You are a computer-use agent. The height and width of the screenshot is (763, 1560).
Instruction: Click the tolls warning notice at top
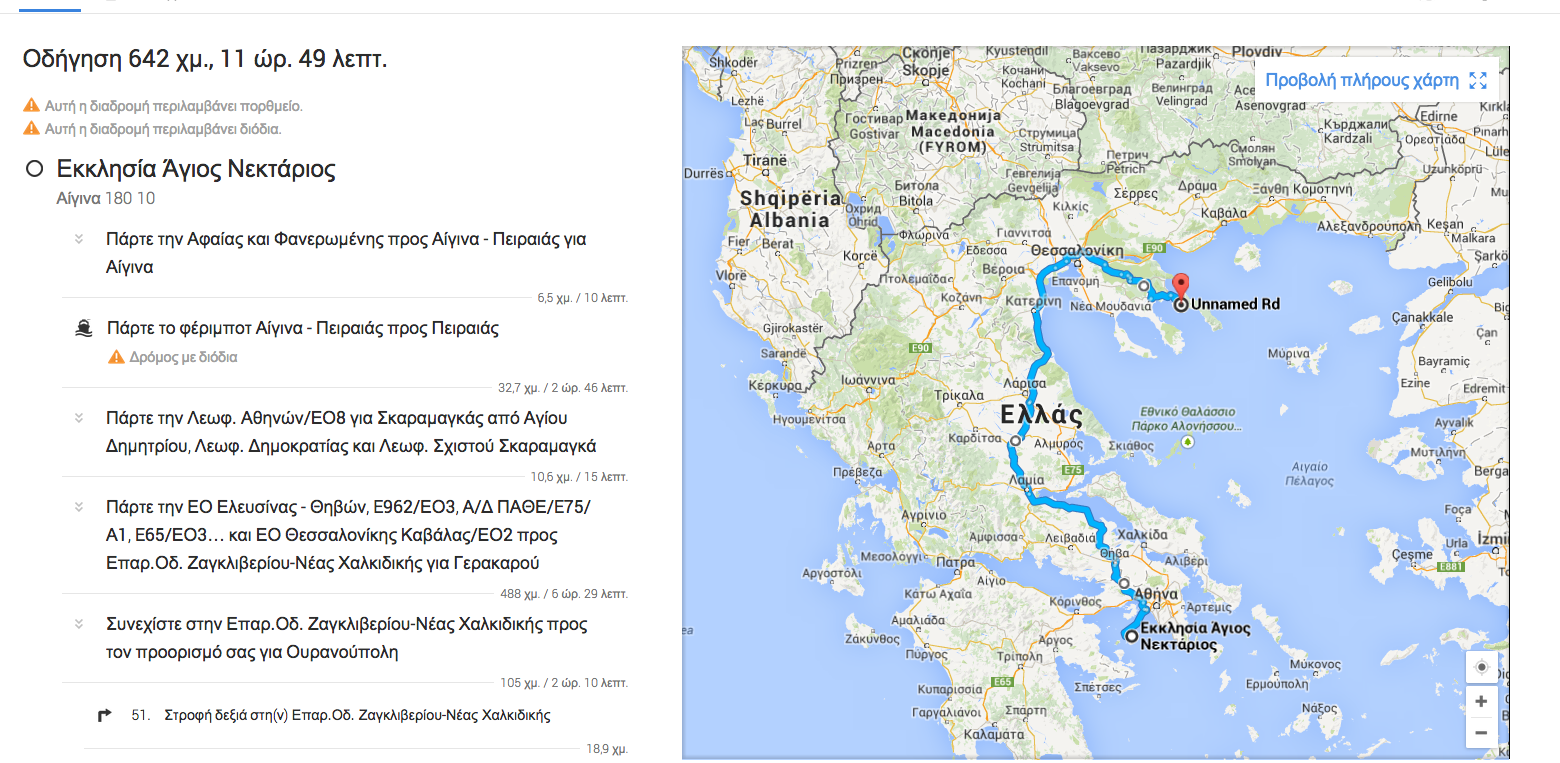(162, 129)
